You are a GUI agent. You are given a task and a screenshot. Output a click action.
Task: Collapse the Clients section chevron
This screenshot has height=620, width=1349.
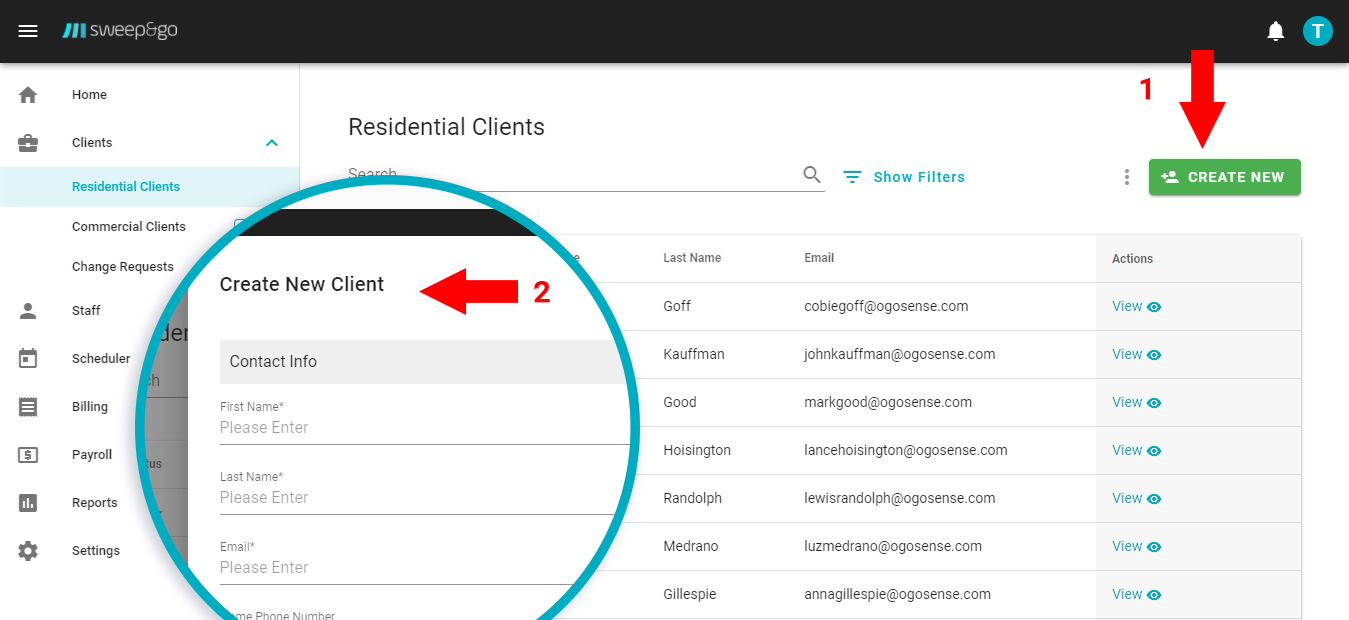tap(271, 142)
